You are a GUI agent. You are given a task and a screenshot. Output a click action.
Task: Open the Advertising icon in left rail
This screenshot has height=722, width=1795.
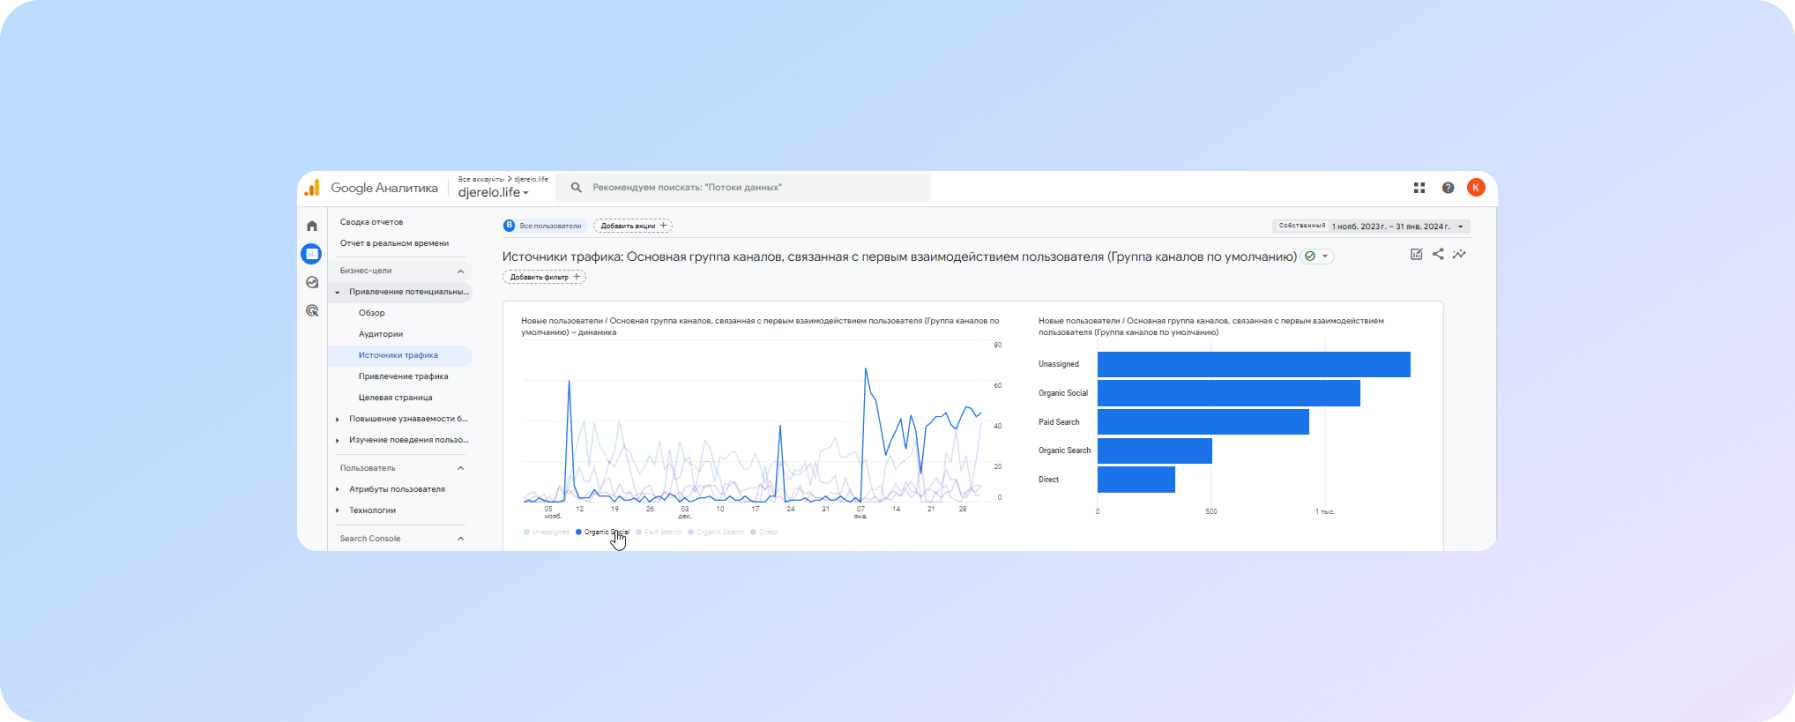(312, 311)
